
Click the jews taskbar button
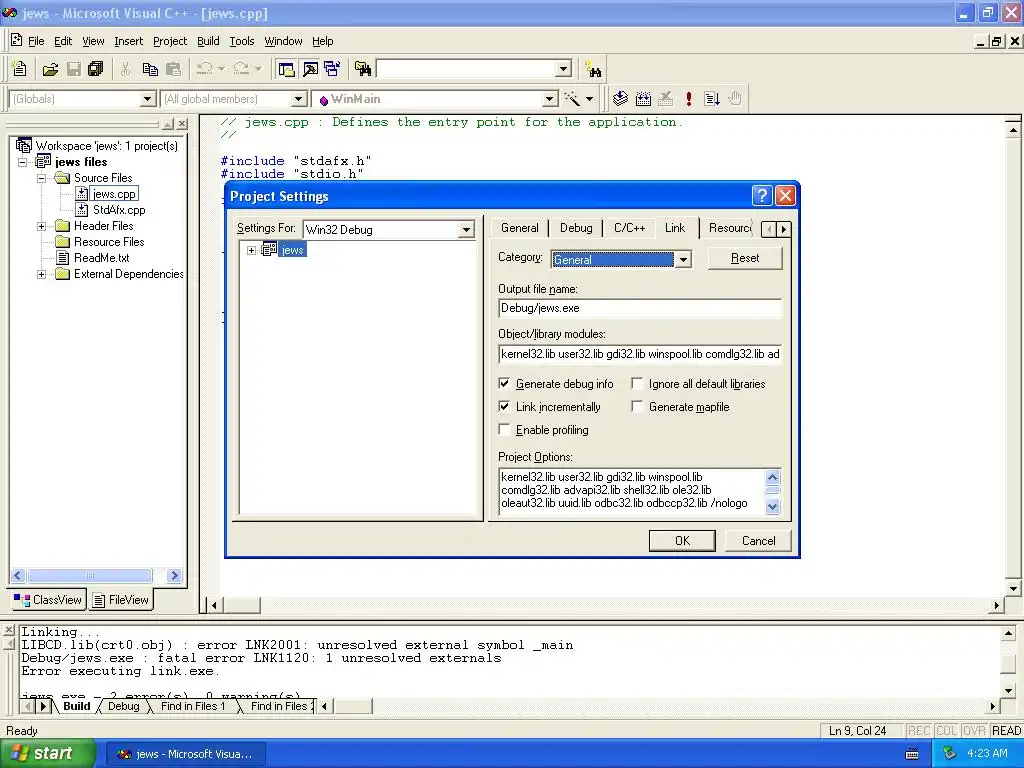pyautogui.click(x=186, y=754)
